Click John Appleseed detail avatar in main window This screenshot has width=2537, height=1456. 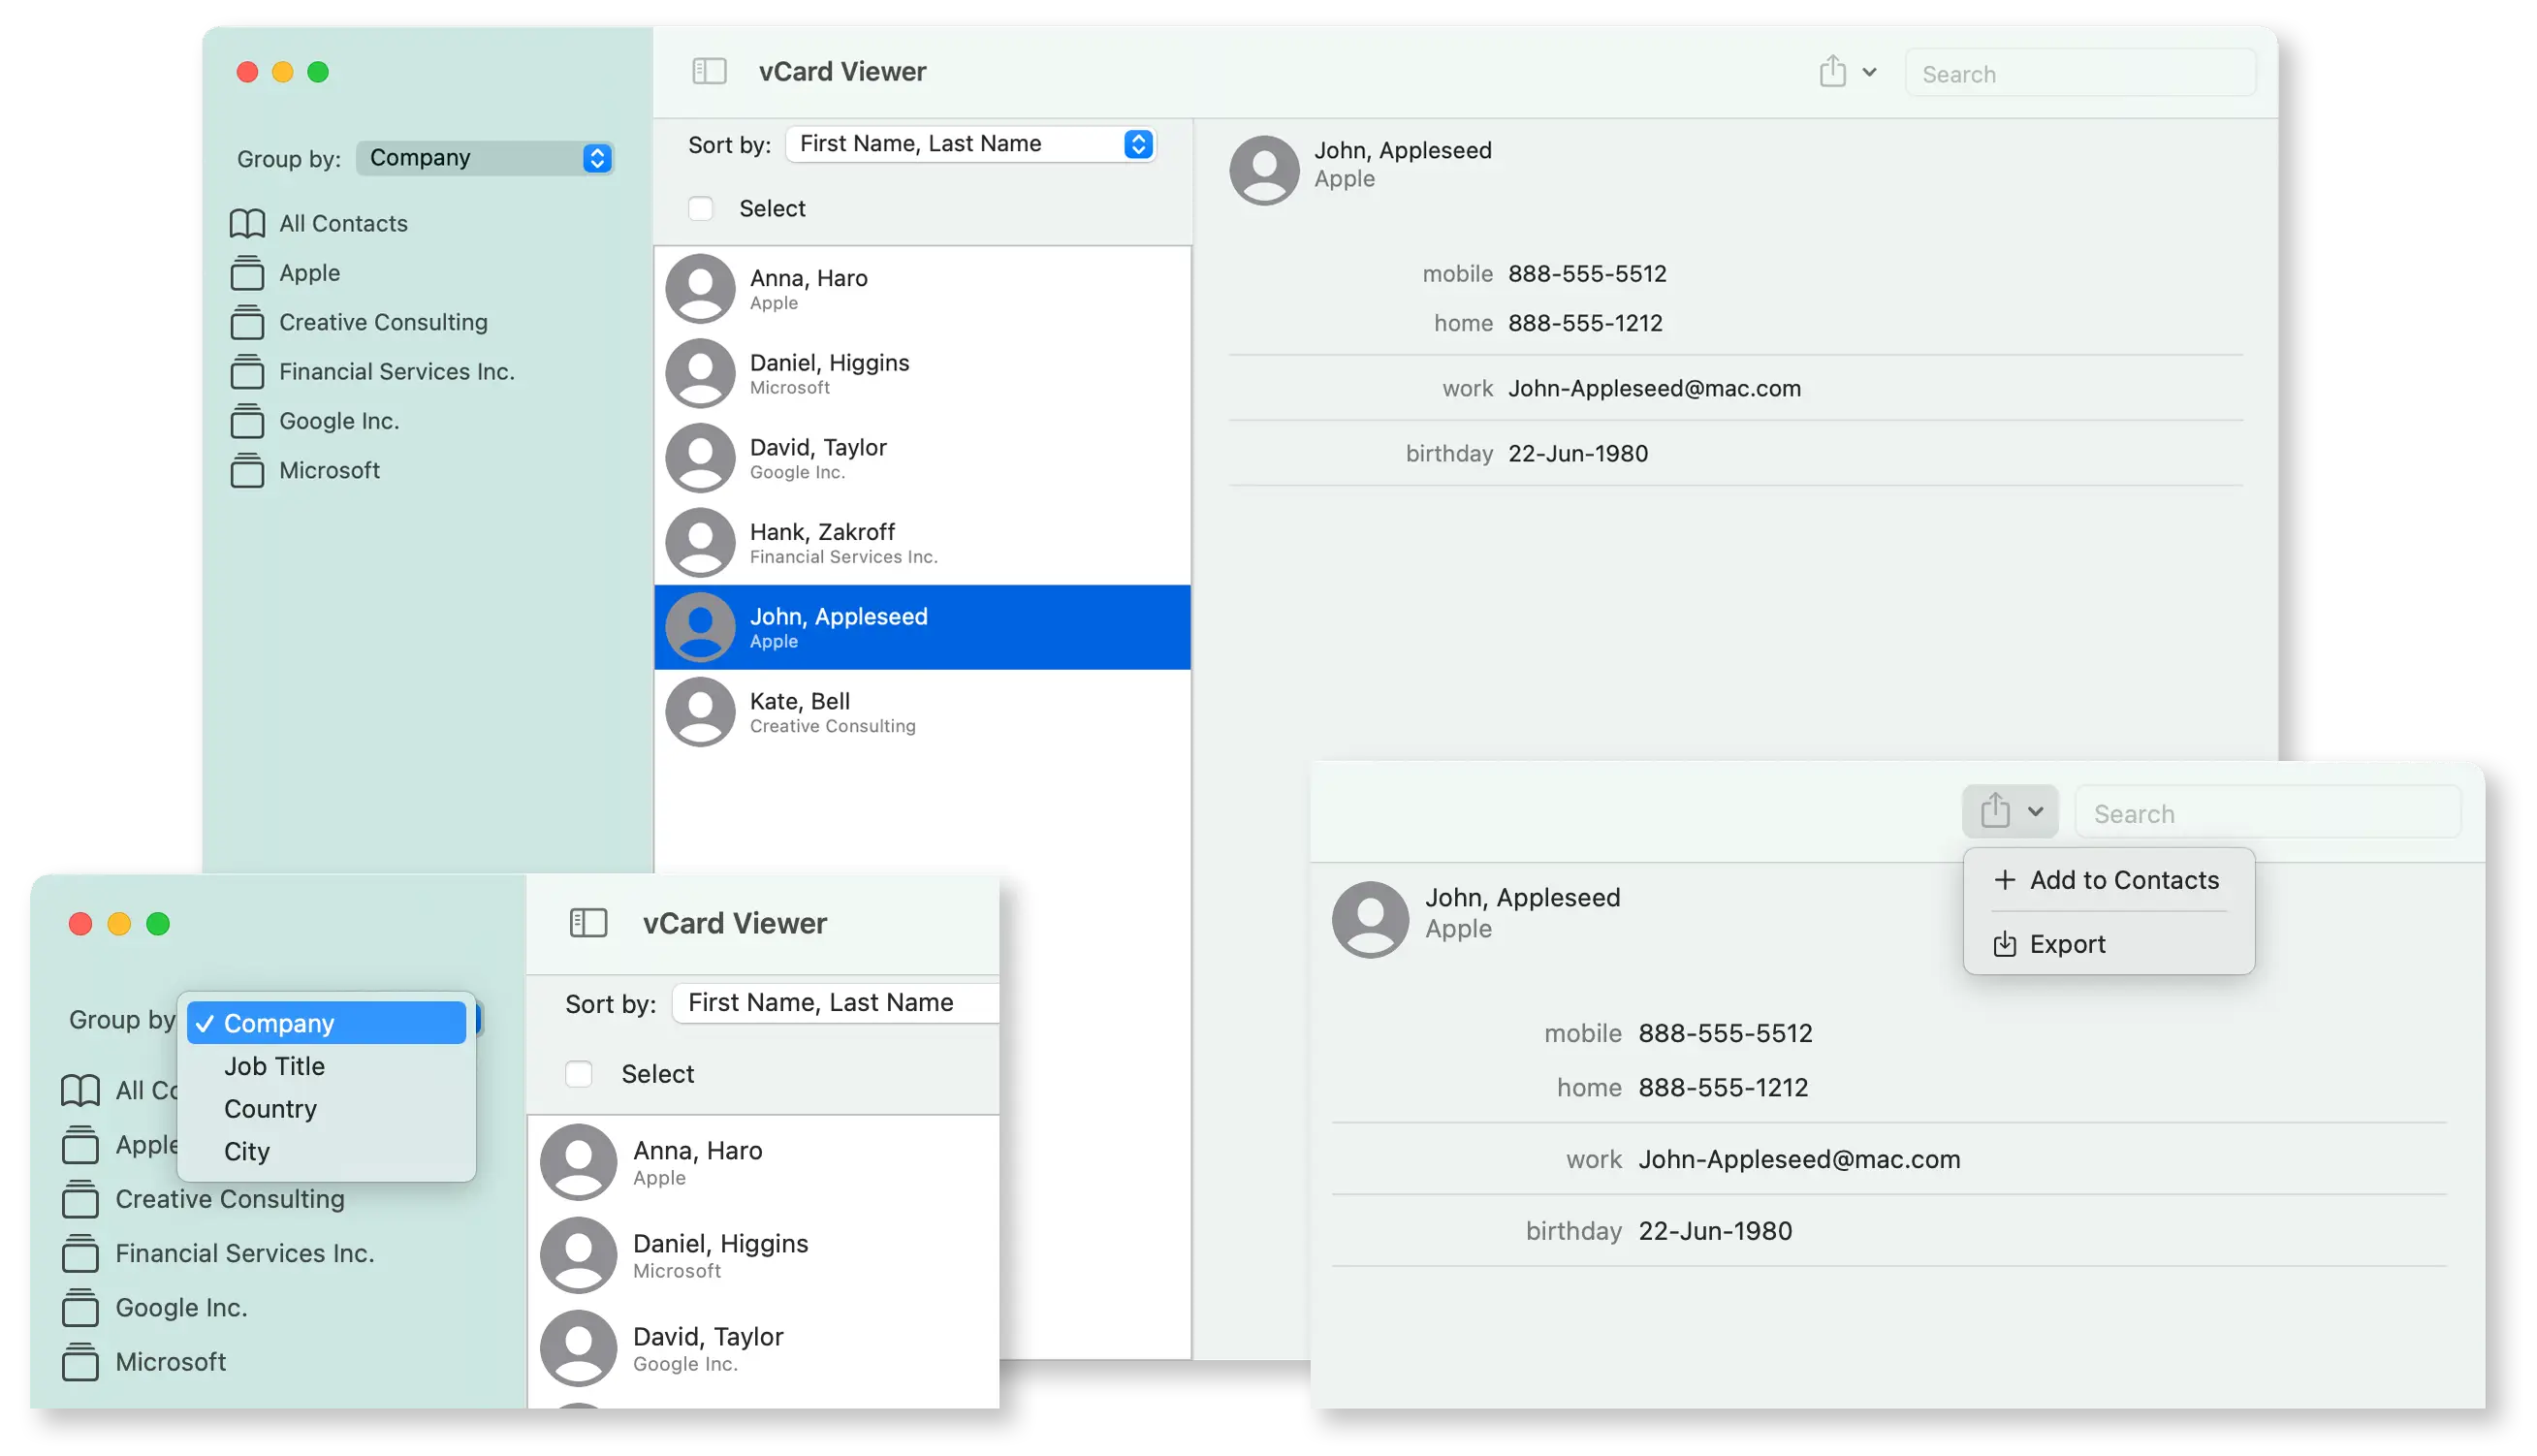1264,171
